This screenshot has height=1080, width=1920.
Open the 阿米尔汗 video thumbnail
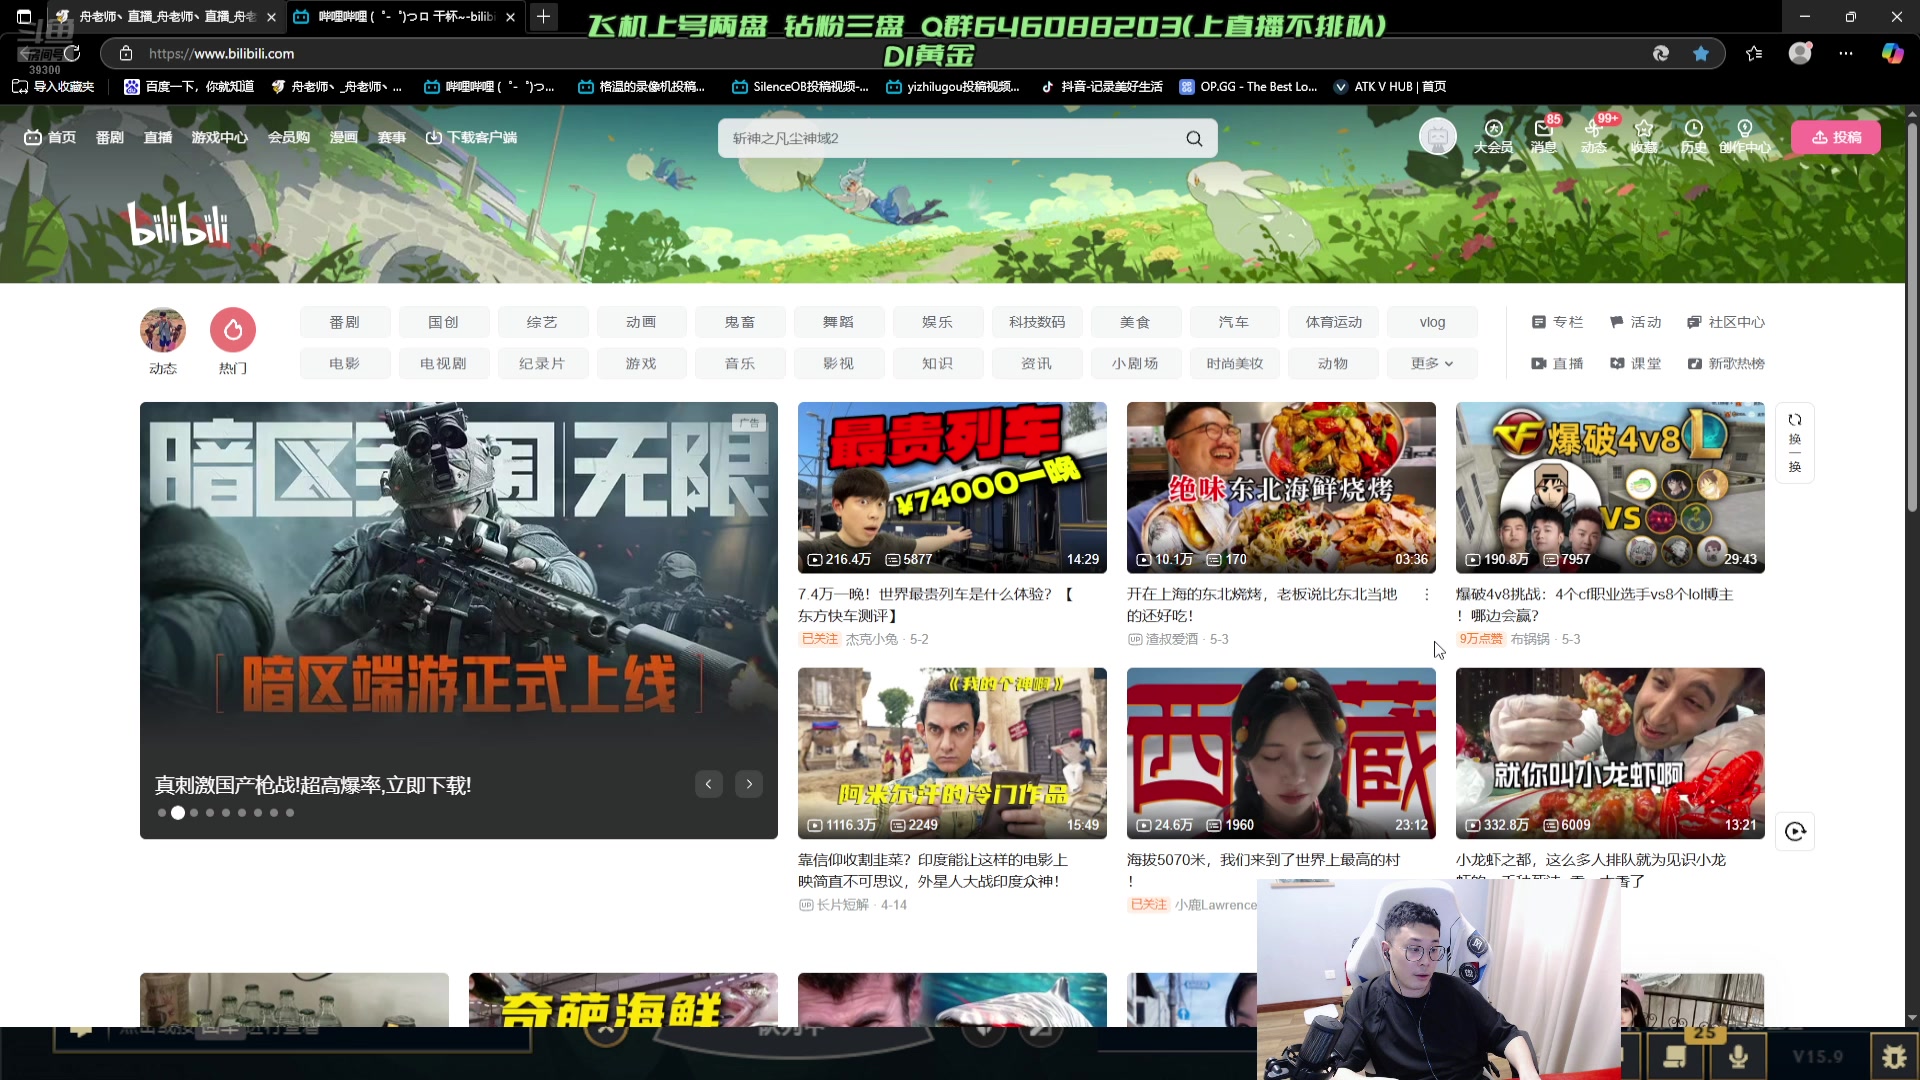(952, 753)
